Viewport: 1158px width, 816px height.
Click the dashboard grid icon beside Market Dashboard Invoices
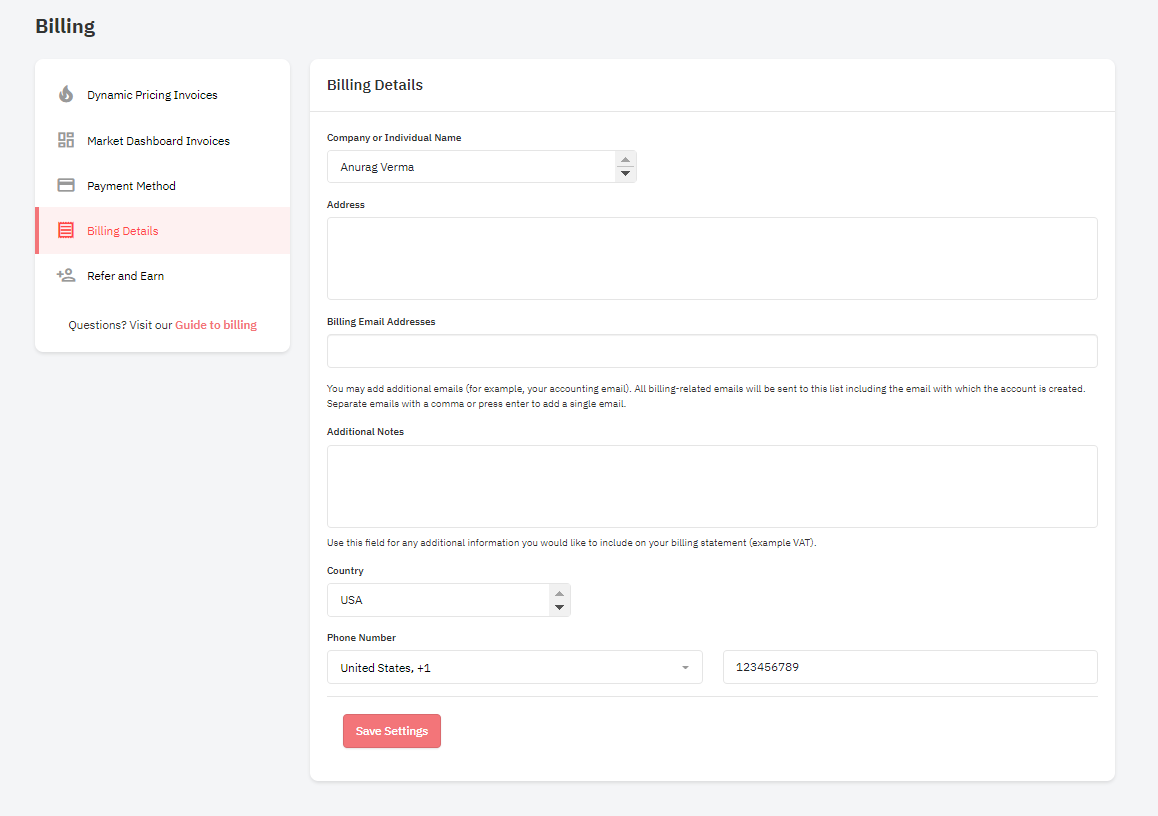click(x=66, y=140)
